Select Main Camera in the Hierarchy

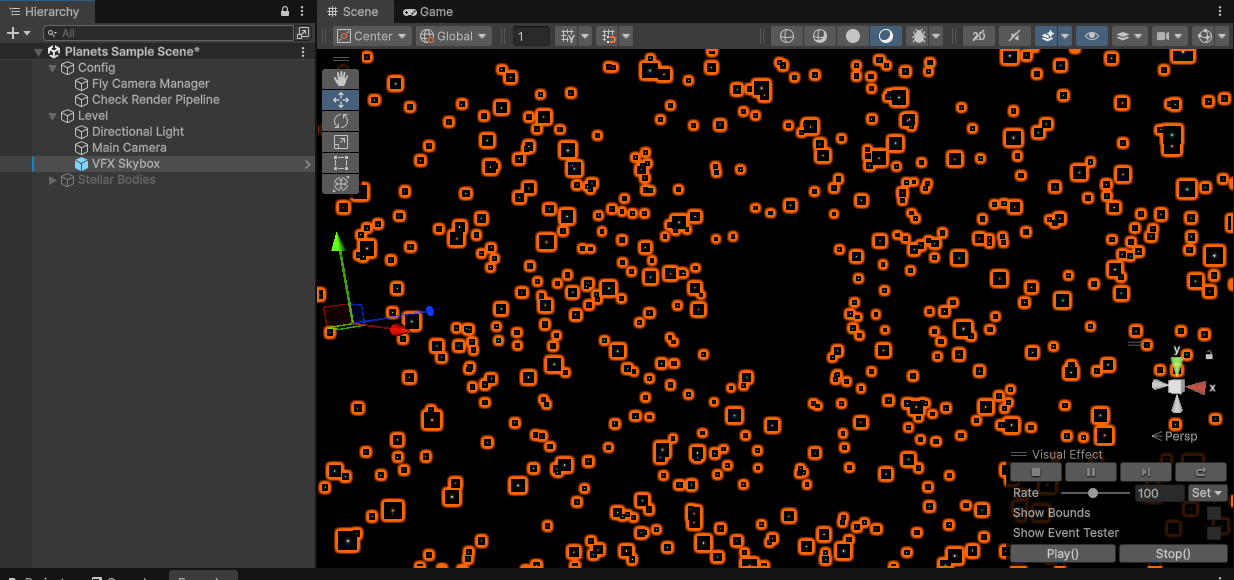tap(129, 148)
